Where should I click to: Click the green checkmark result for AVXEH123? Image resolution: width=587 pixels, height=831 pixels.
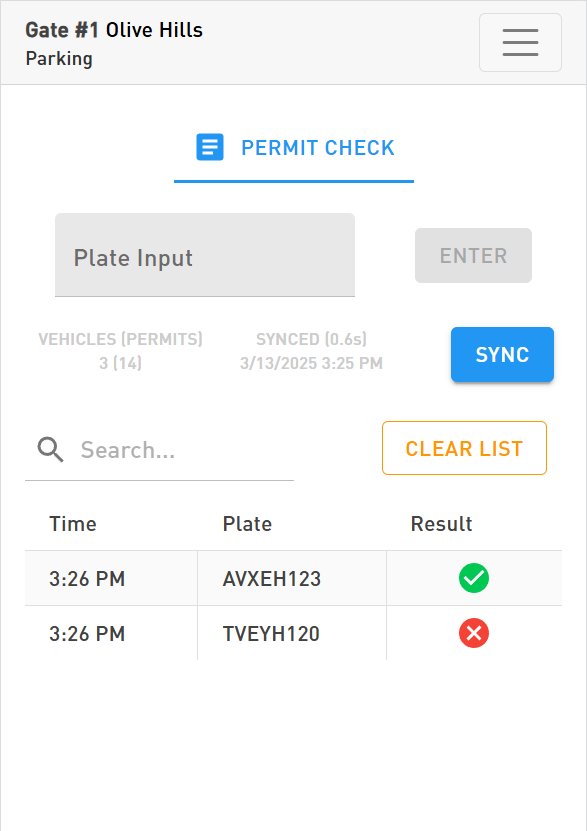(x=474, y=578)
